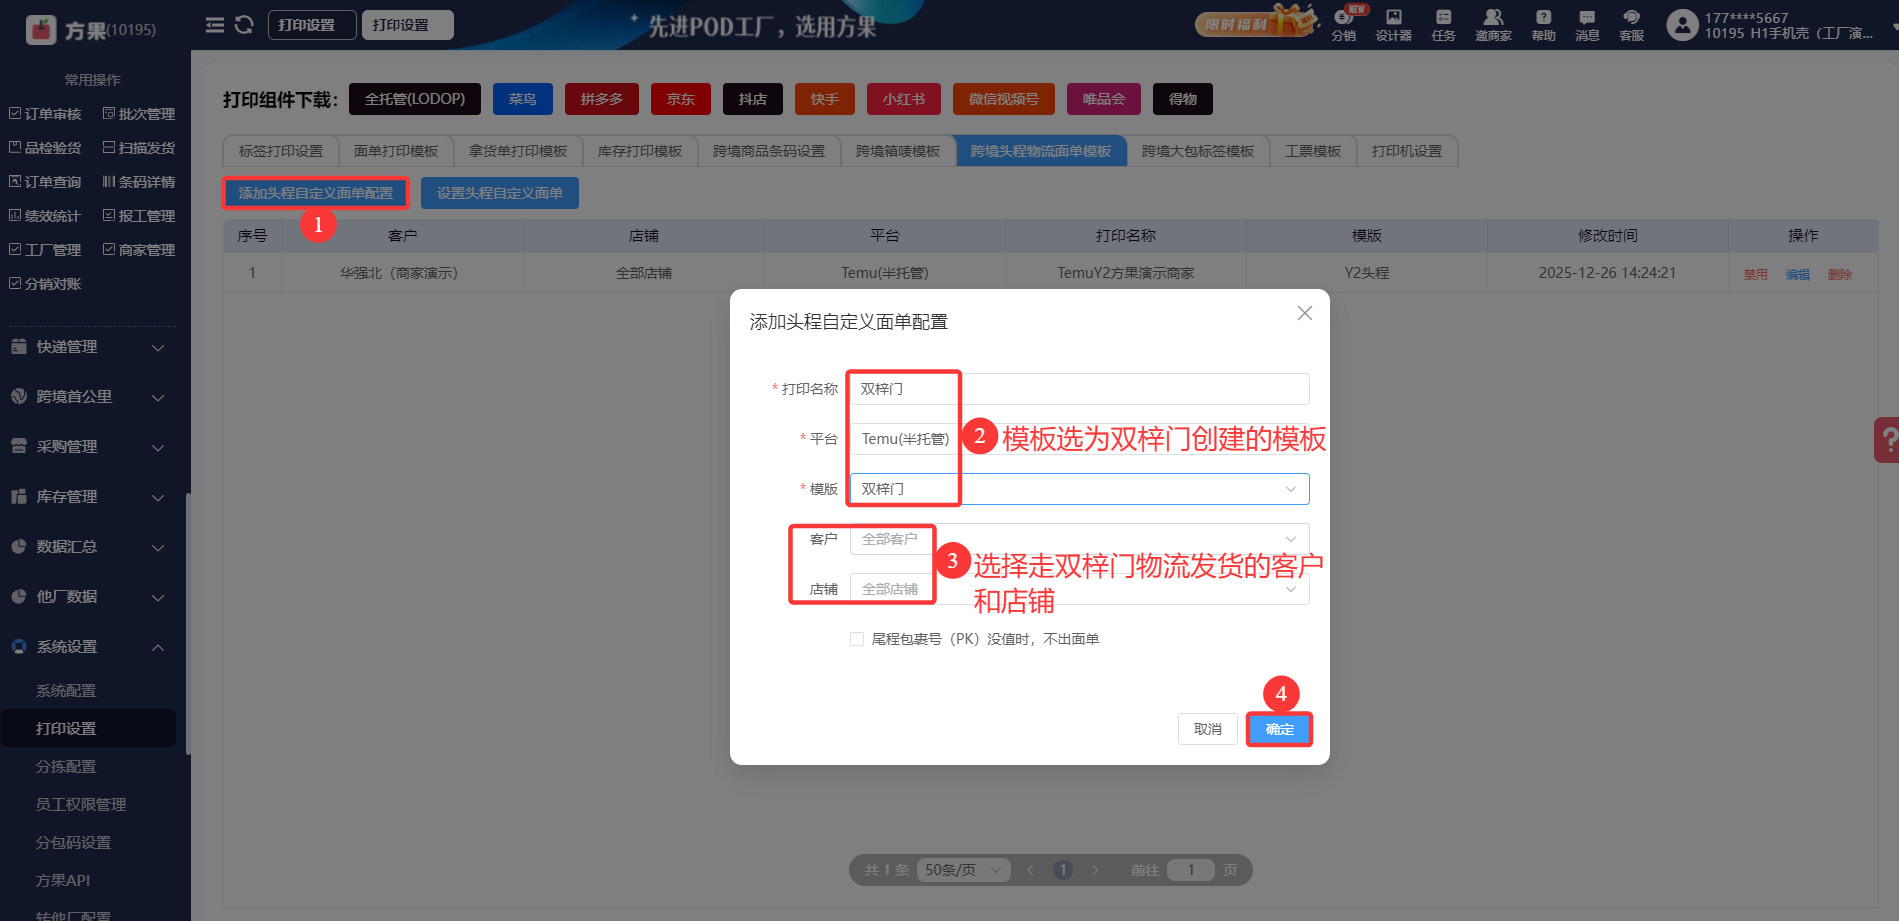This screenshot has width=1899, height=921.
Task: Open the 店铺 dropdown in the dialog
Action: [x=1079, y=589]
